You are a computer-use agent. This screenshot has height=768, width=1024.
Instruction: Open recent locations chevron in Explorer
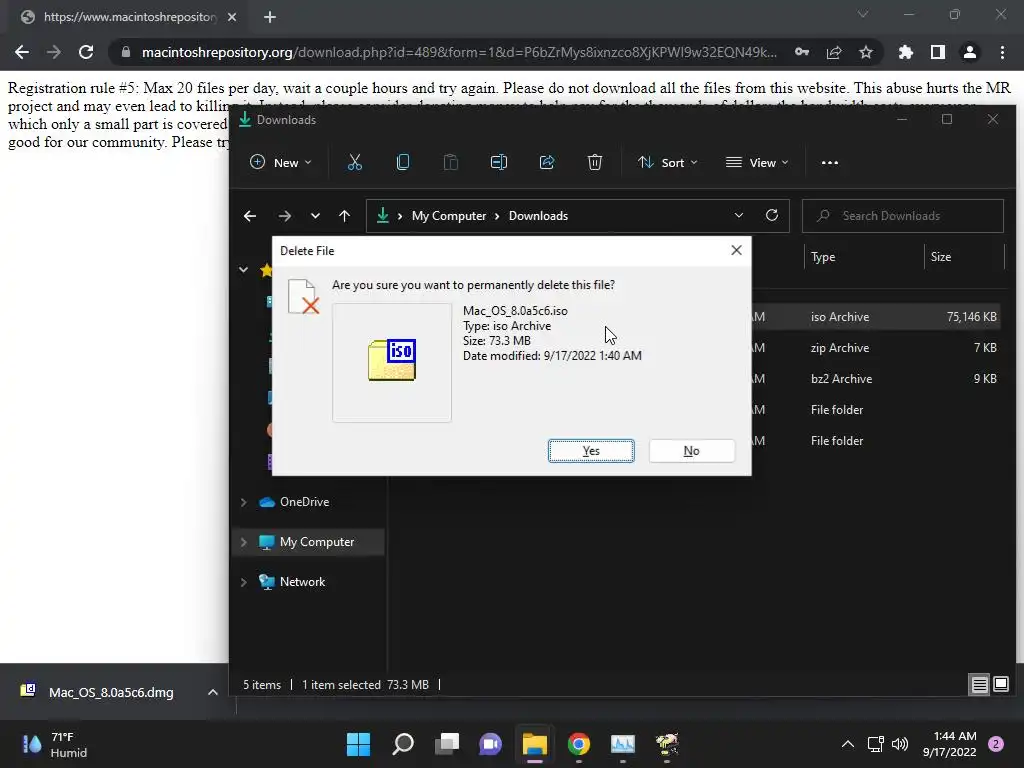(315, 216)
